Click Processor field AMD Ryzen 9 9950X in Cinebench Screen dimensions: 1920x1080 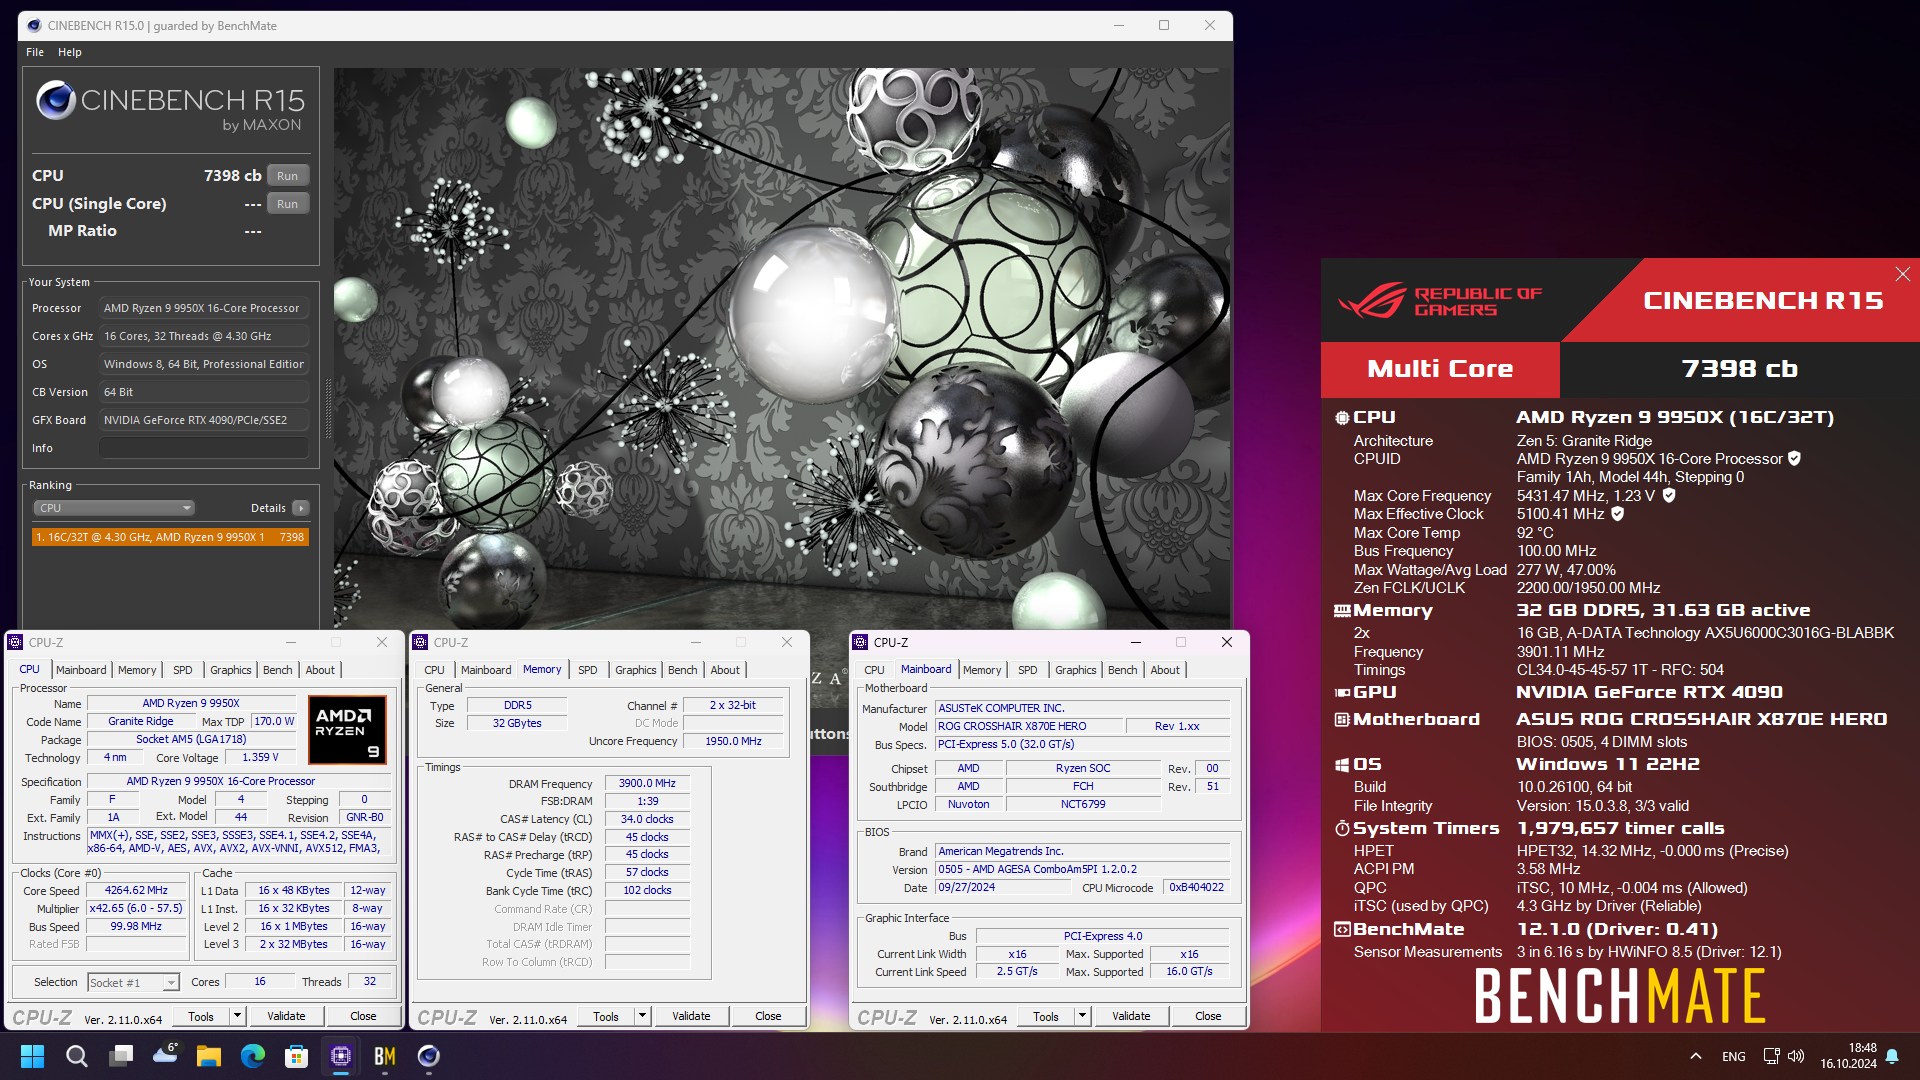(x=204, y=308)
